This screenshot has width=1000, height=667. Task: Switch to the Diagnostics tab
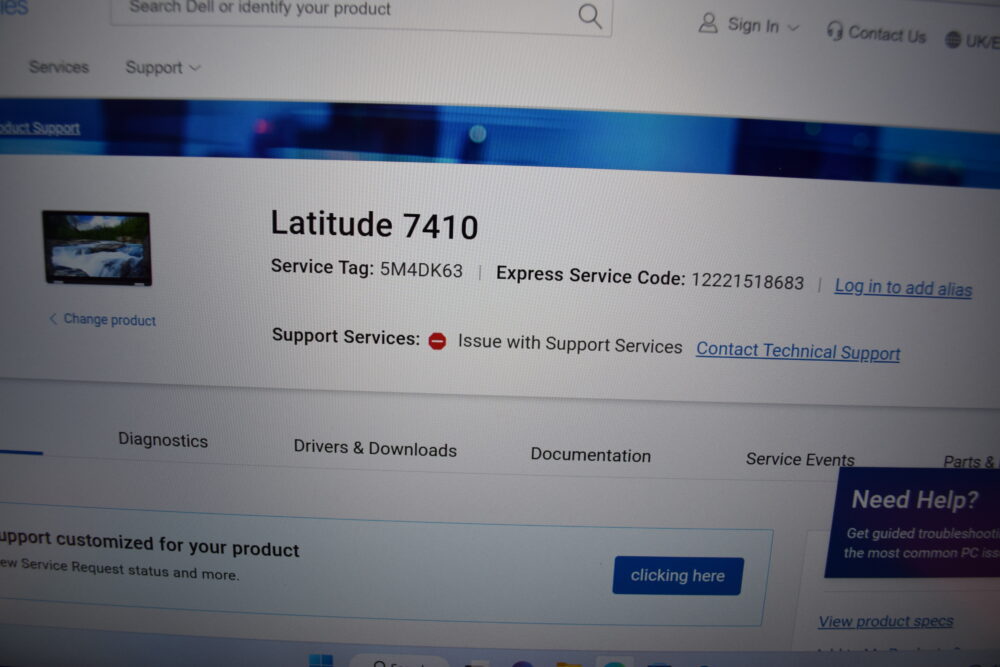(x=163, y=440)
